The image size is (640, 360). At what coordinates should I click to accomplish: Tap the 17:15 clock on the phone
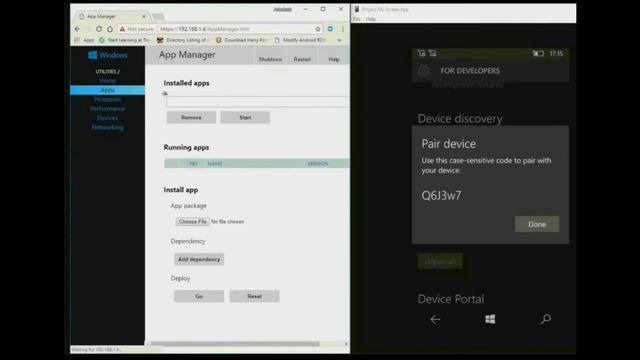[556, 53]
